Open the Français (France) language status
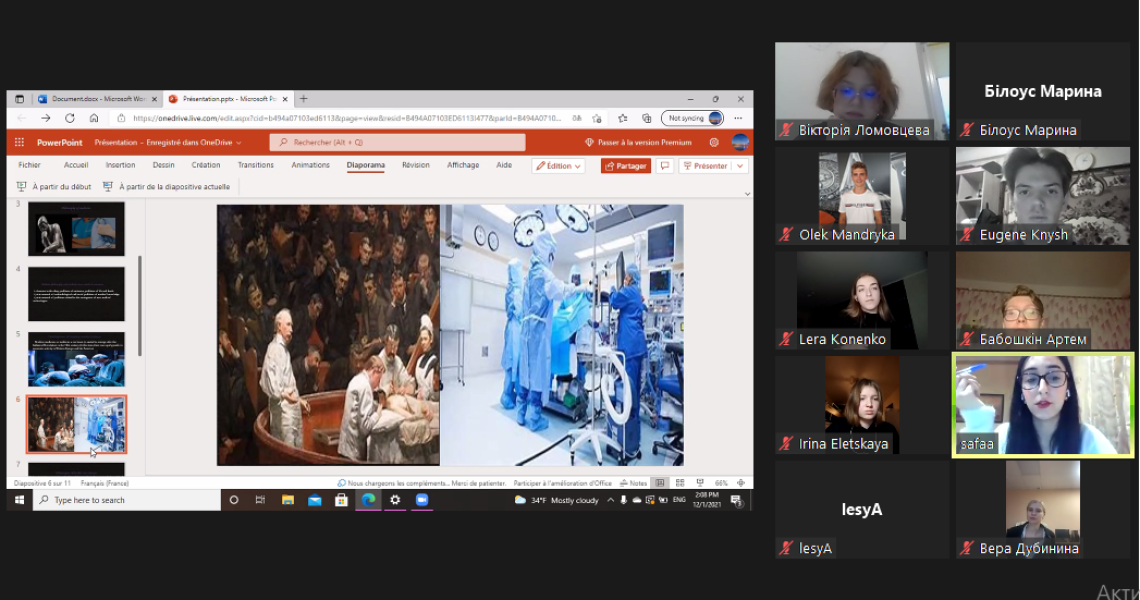 tap(105, 483)
